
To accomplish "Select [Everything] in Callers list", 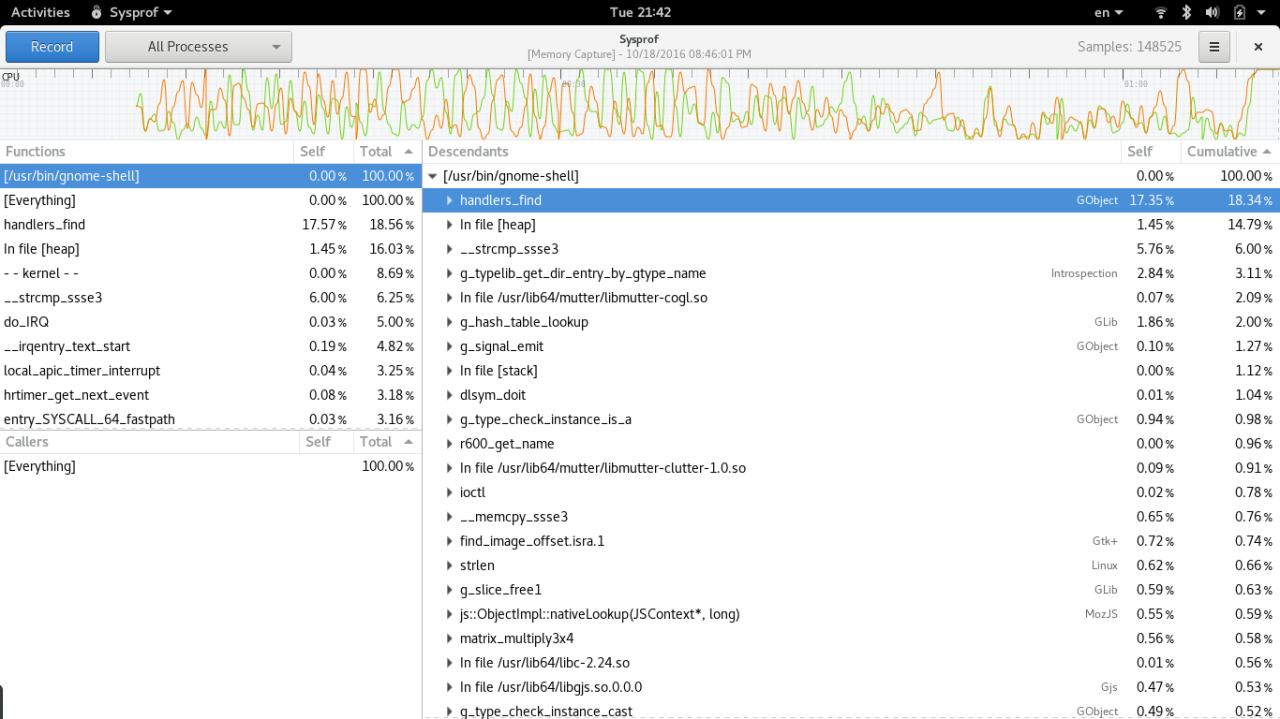I will (x=210, y=466).
